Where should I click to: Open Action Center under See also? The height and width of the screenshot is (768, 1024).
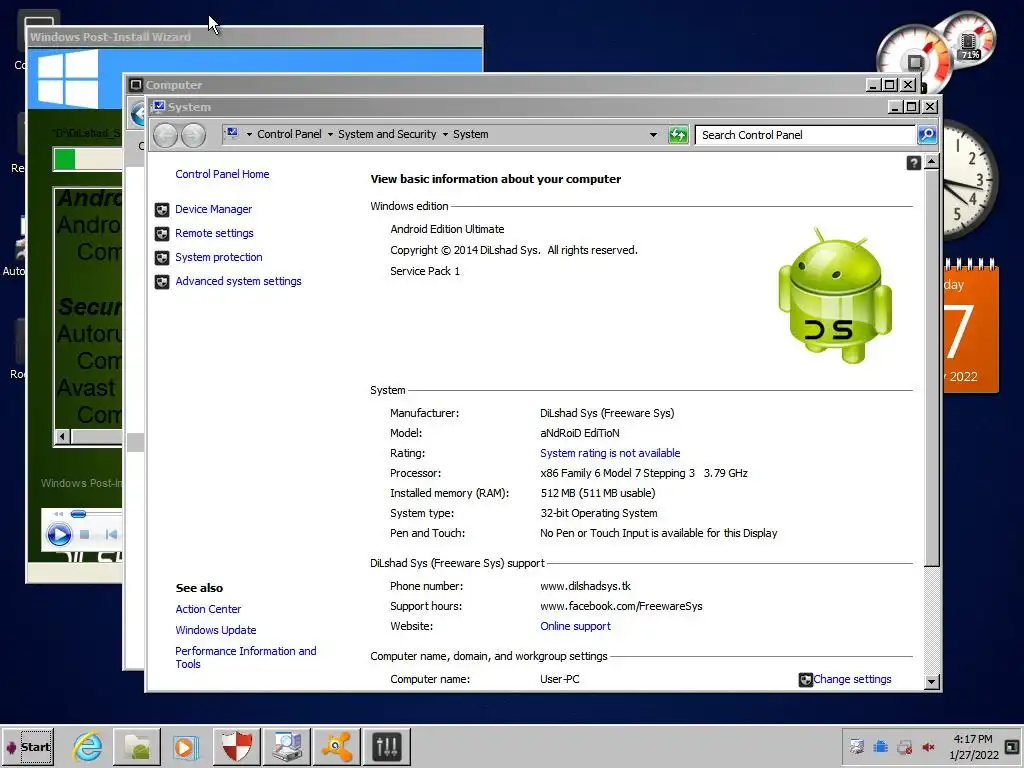coord(208,609)
